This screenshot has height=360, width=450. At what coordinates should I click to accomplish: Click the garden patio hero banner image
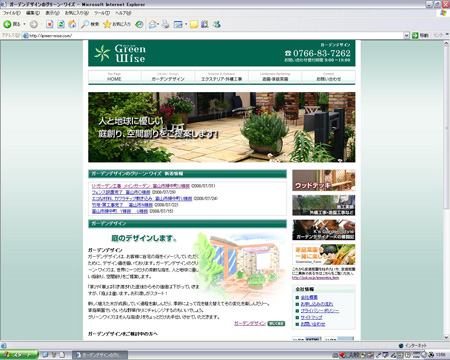click(222, 127)
